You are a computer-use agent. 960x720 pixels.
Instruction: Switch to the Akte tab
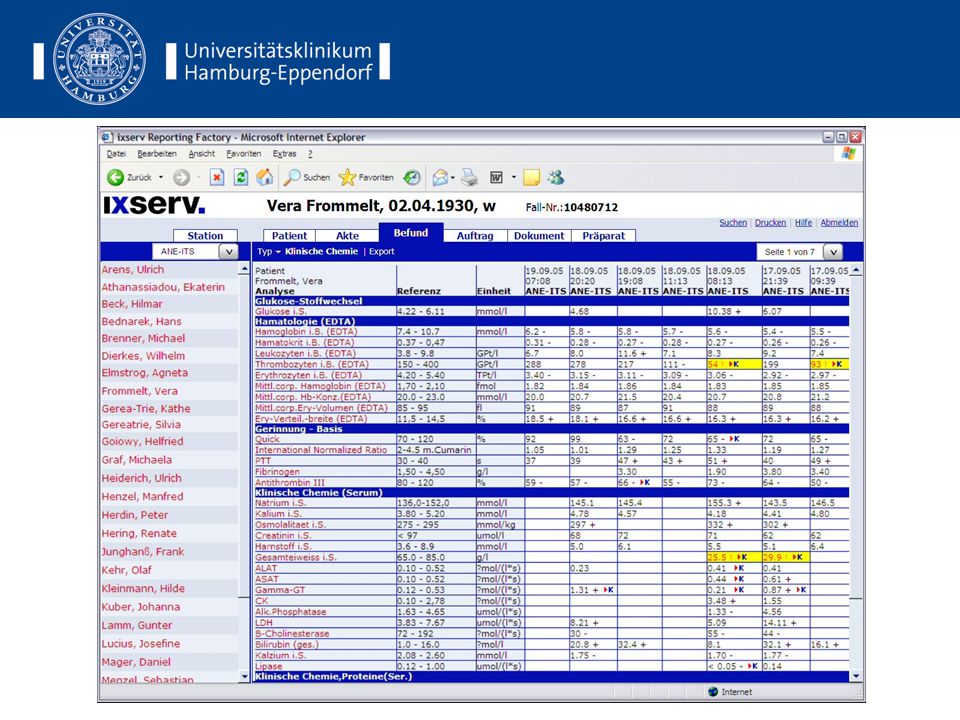(347, 236)
